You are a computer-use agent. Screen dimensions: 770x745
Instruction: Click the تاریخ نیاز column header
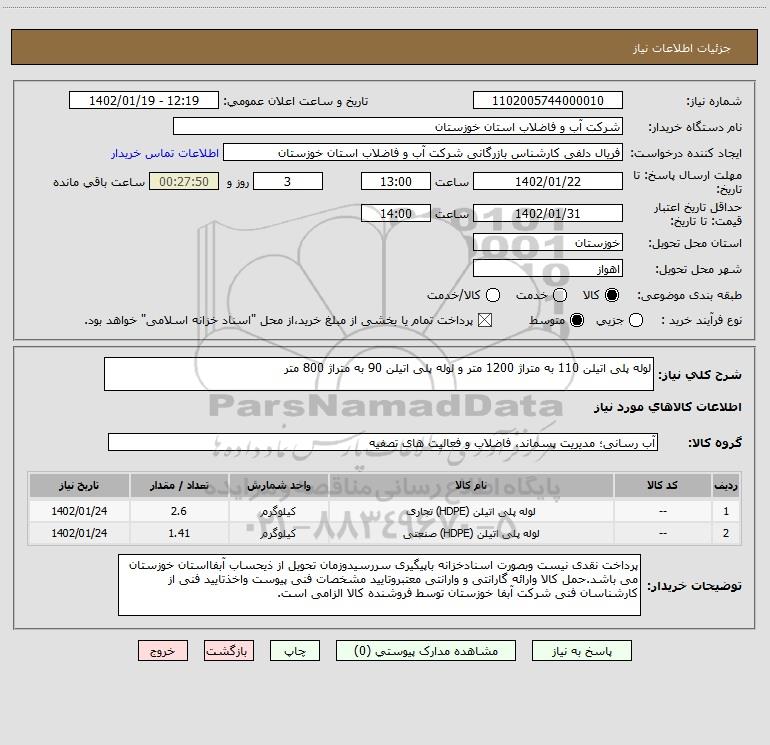point(79,485)
